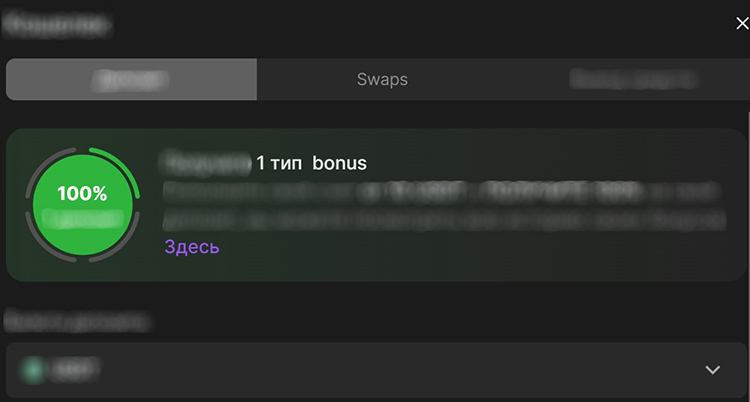Close the wallet dialog with the X

coord(741,24)
